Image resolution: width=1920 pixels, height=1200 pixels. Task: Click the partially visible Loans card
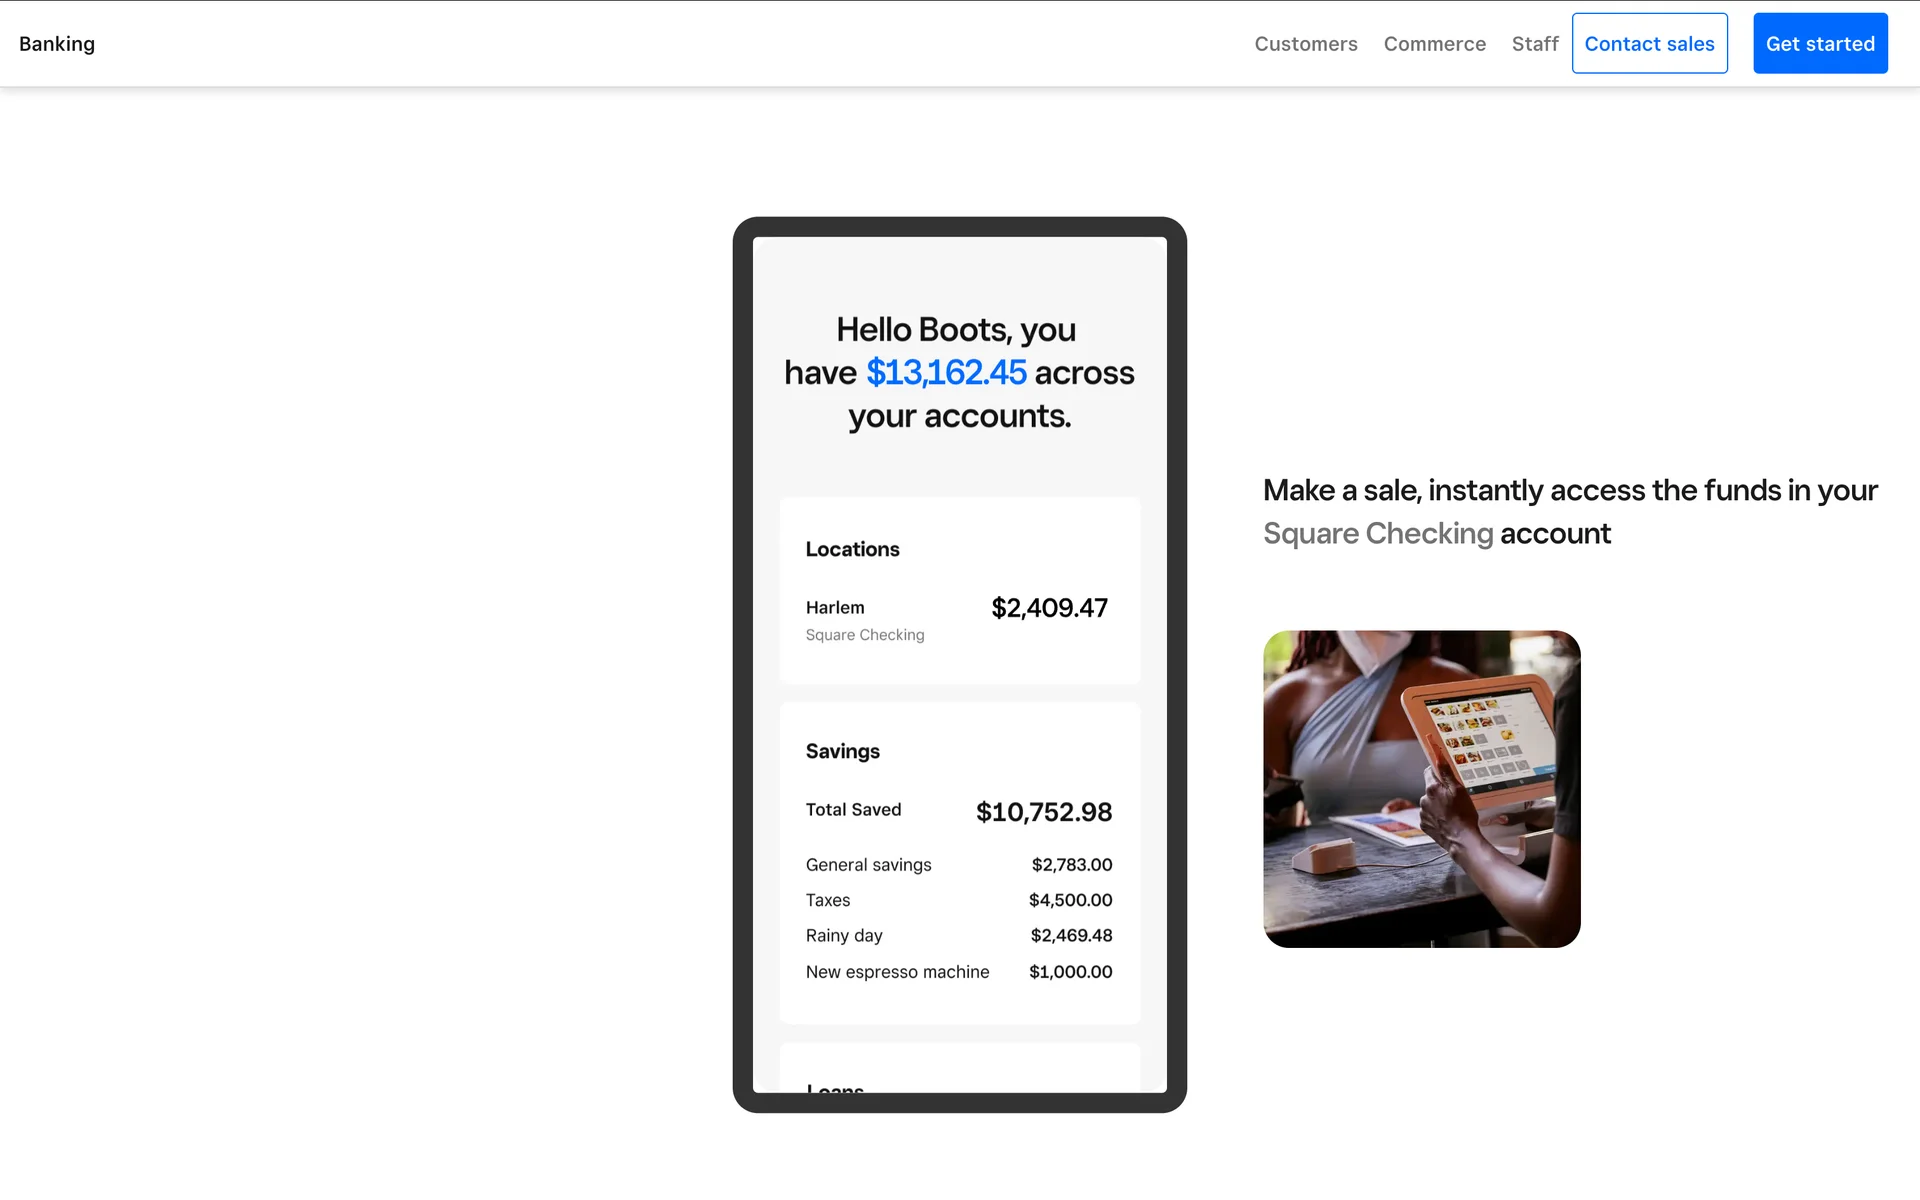958,1072
